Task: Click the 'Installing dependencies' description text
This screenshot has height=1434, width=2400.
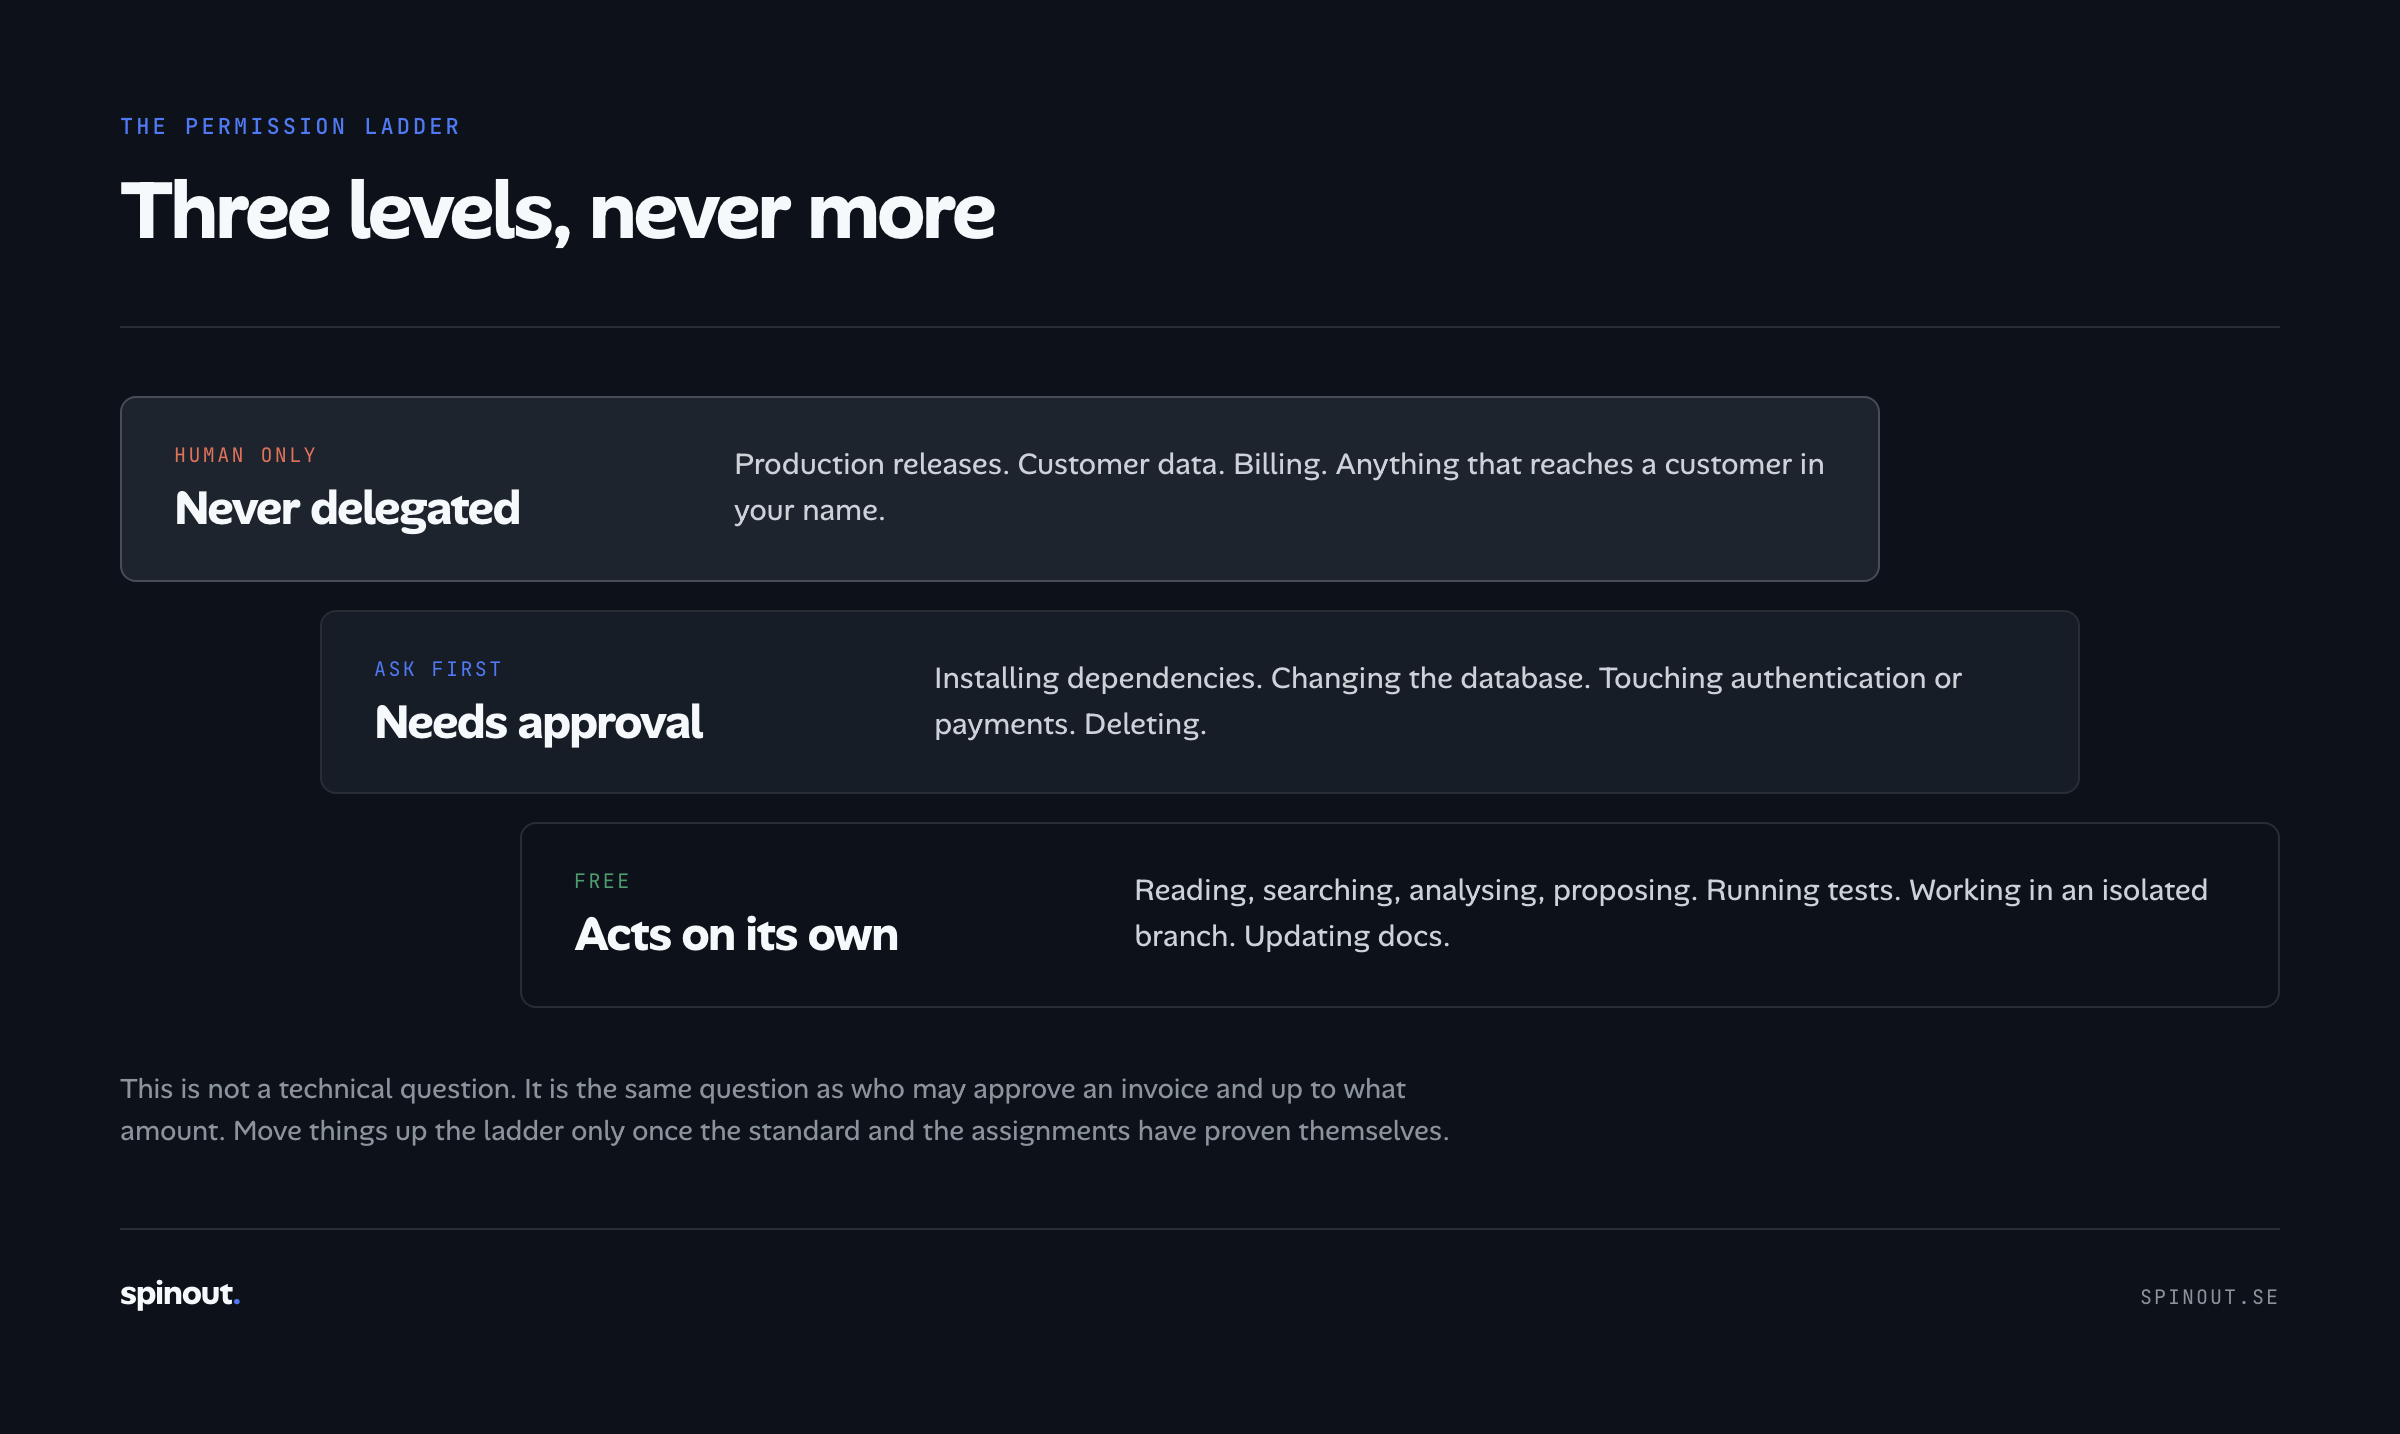Action: coord(1448,701)
